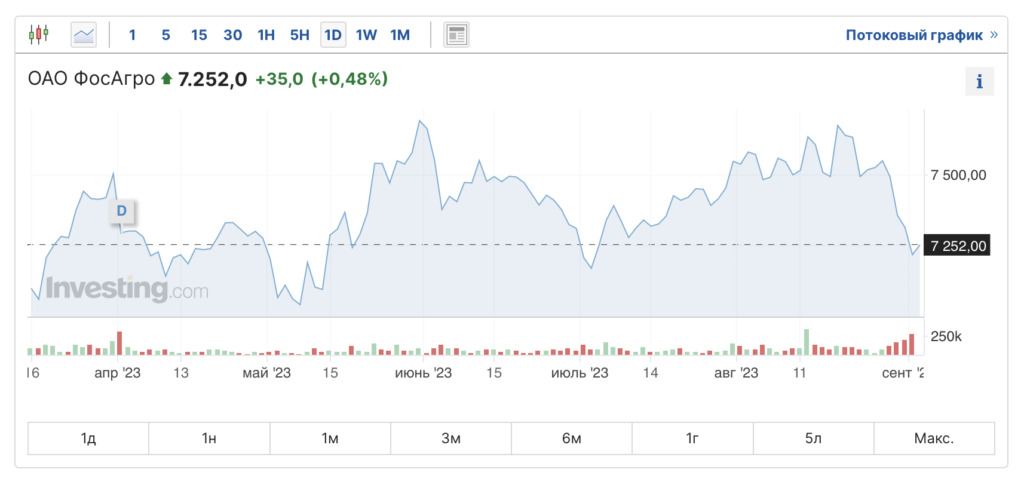
Task: Click the info 'i' button
Action: [x=979, y=82]
